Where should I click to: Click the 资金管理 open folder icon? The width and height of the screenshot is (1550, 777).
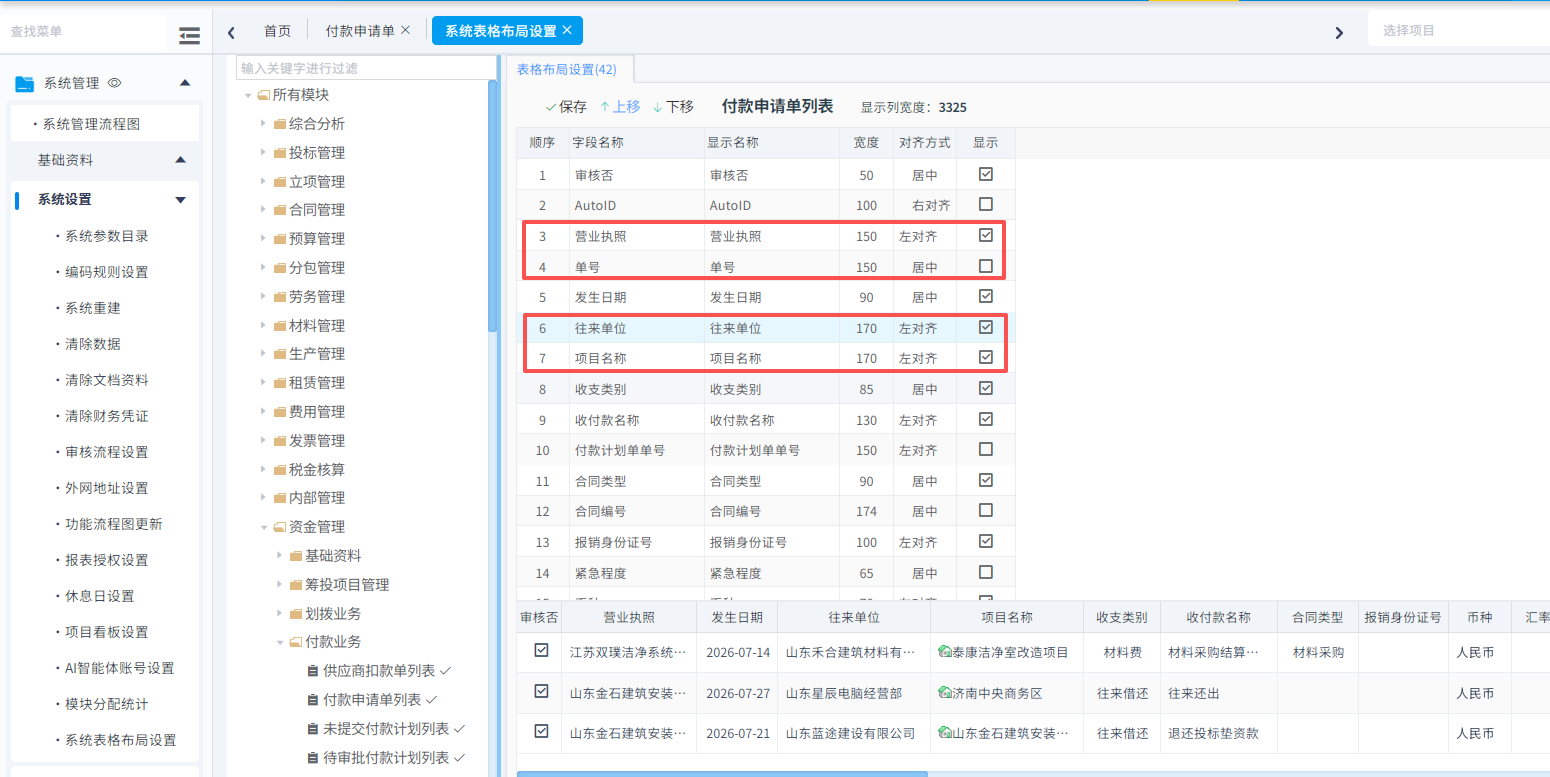280,527
